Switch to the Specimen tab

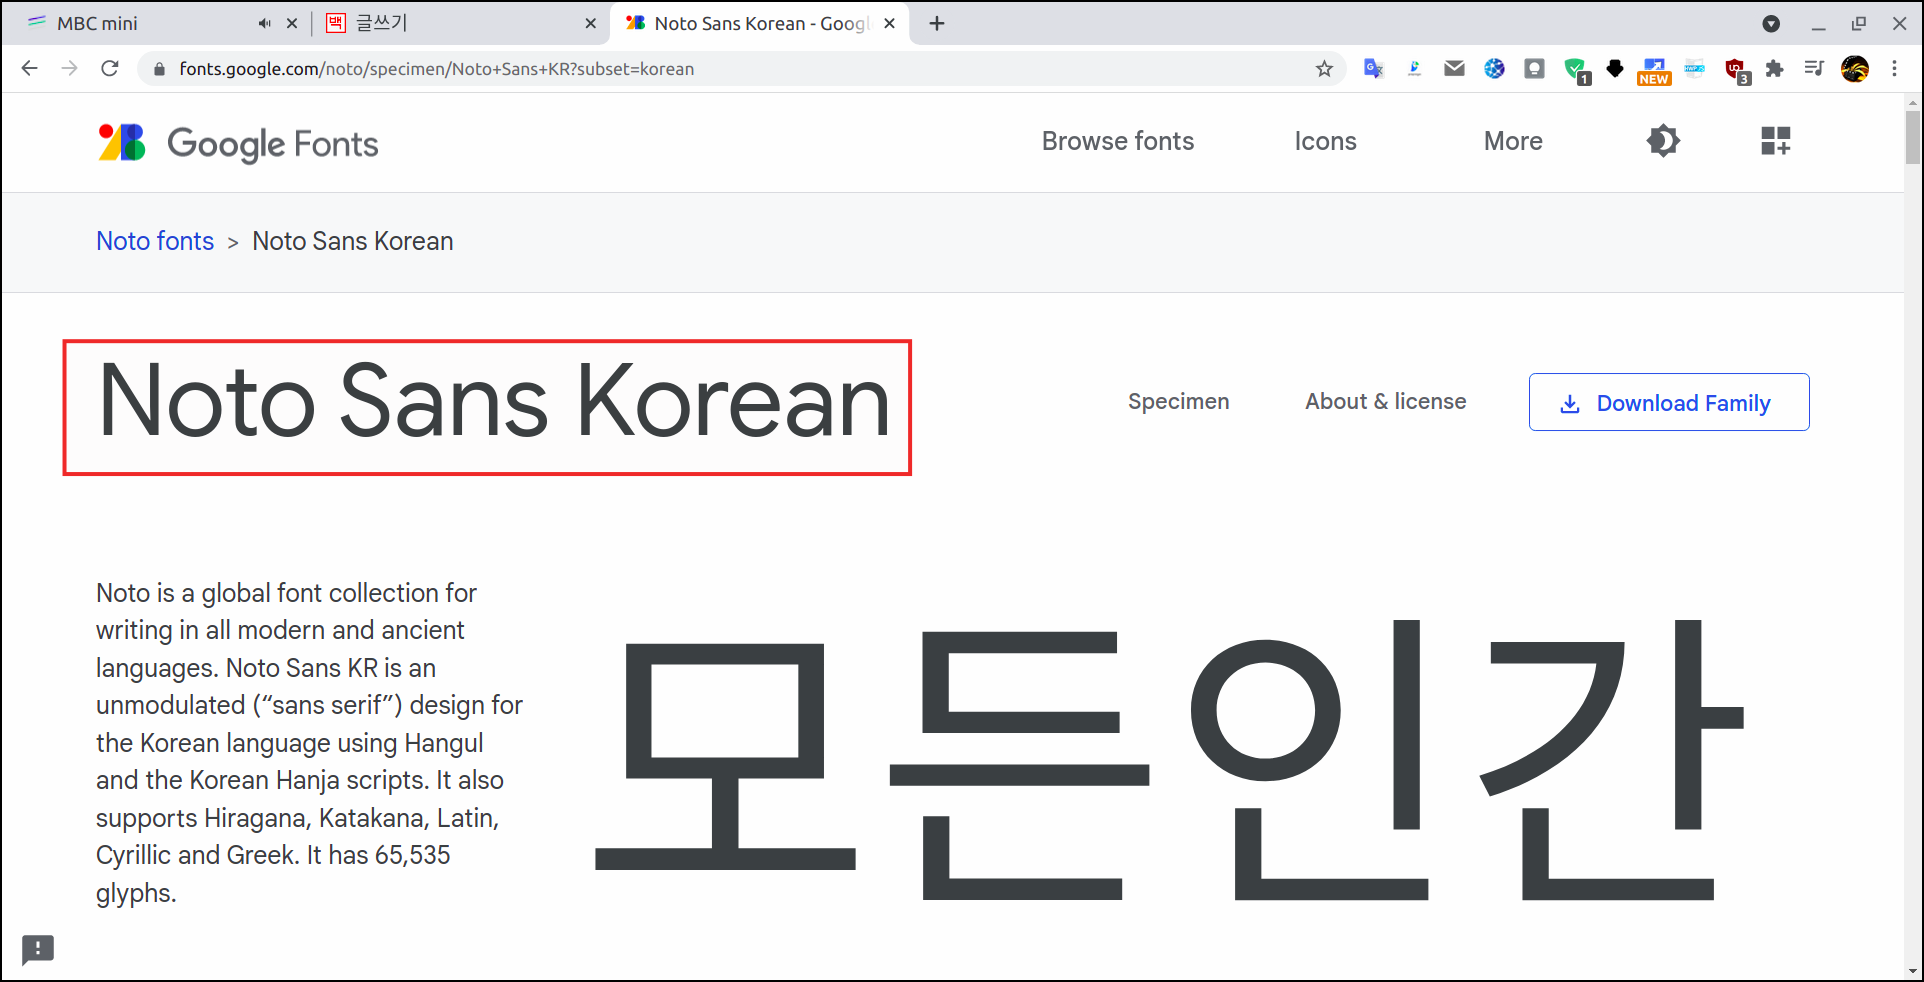(x=1179, y=401)
